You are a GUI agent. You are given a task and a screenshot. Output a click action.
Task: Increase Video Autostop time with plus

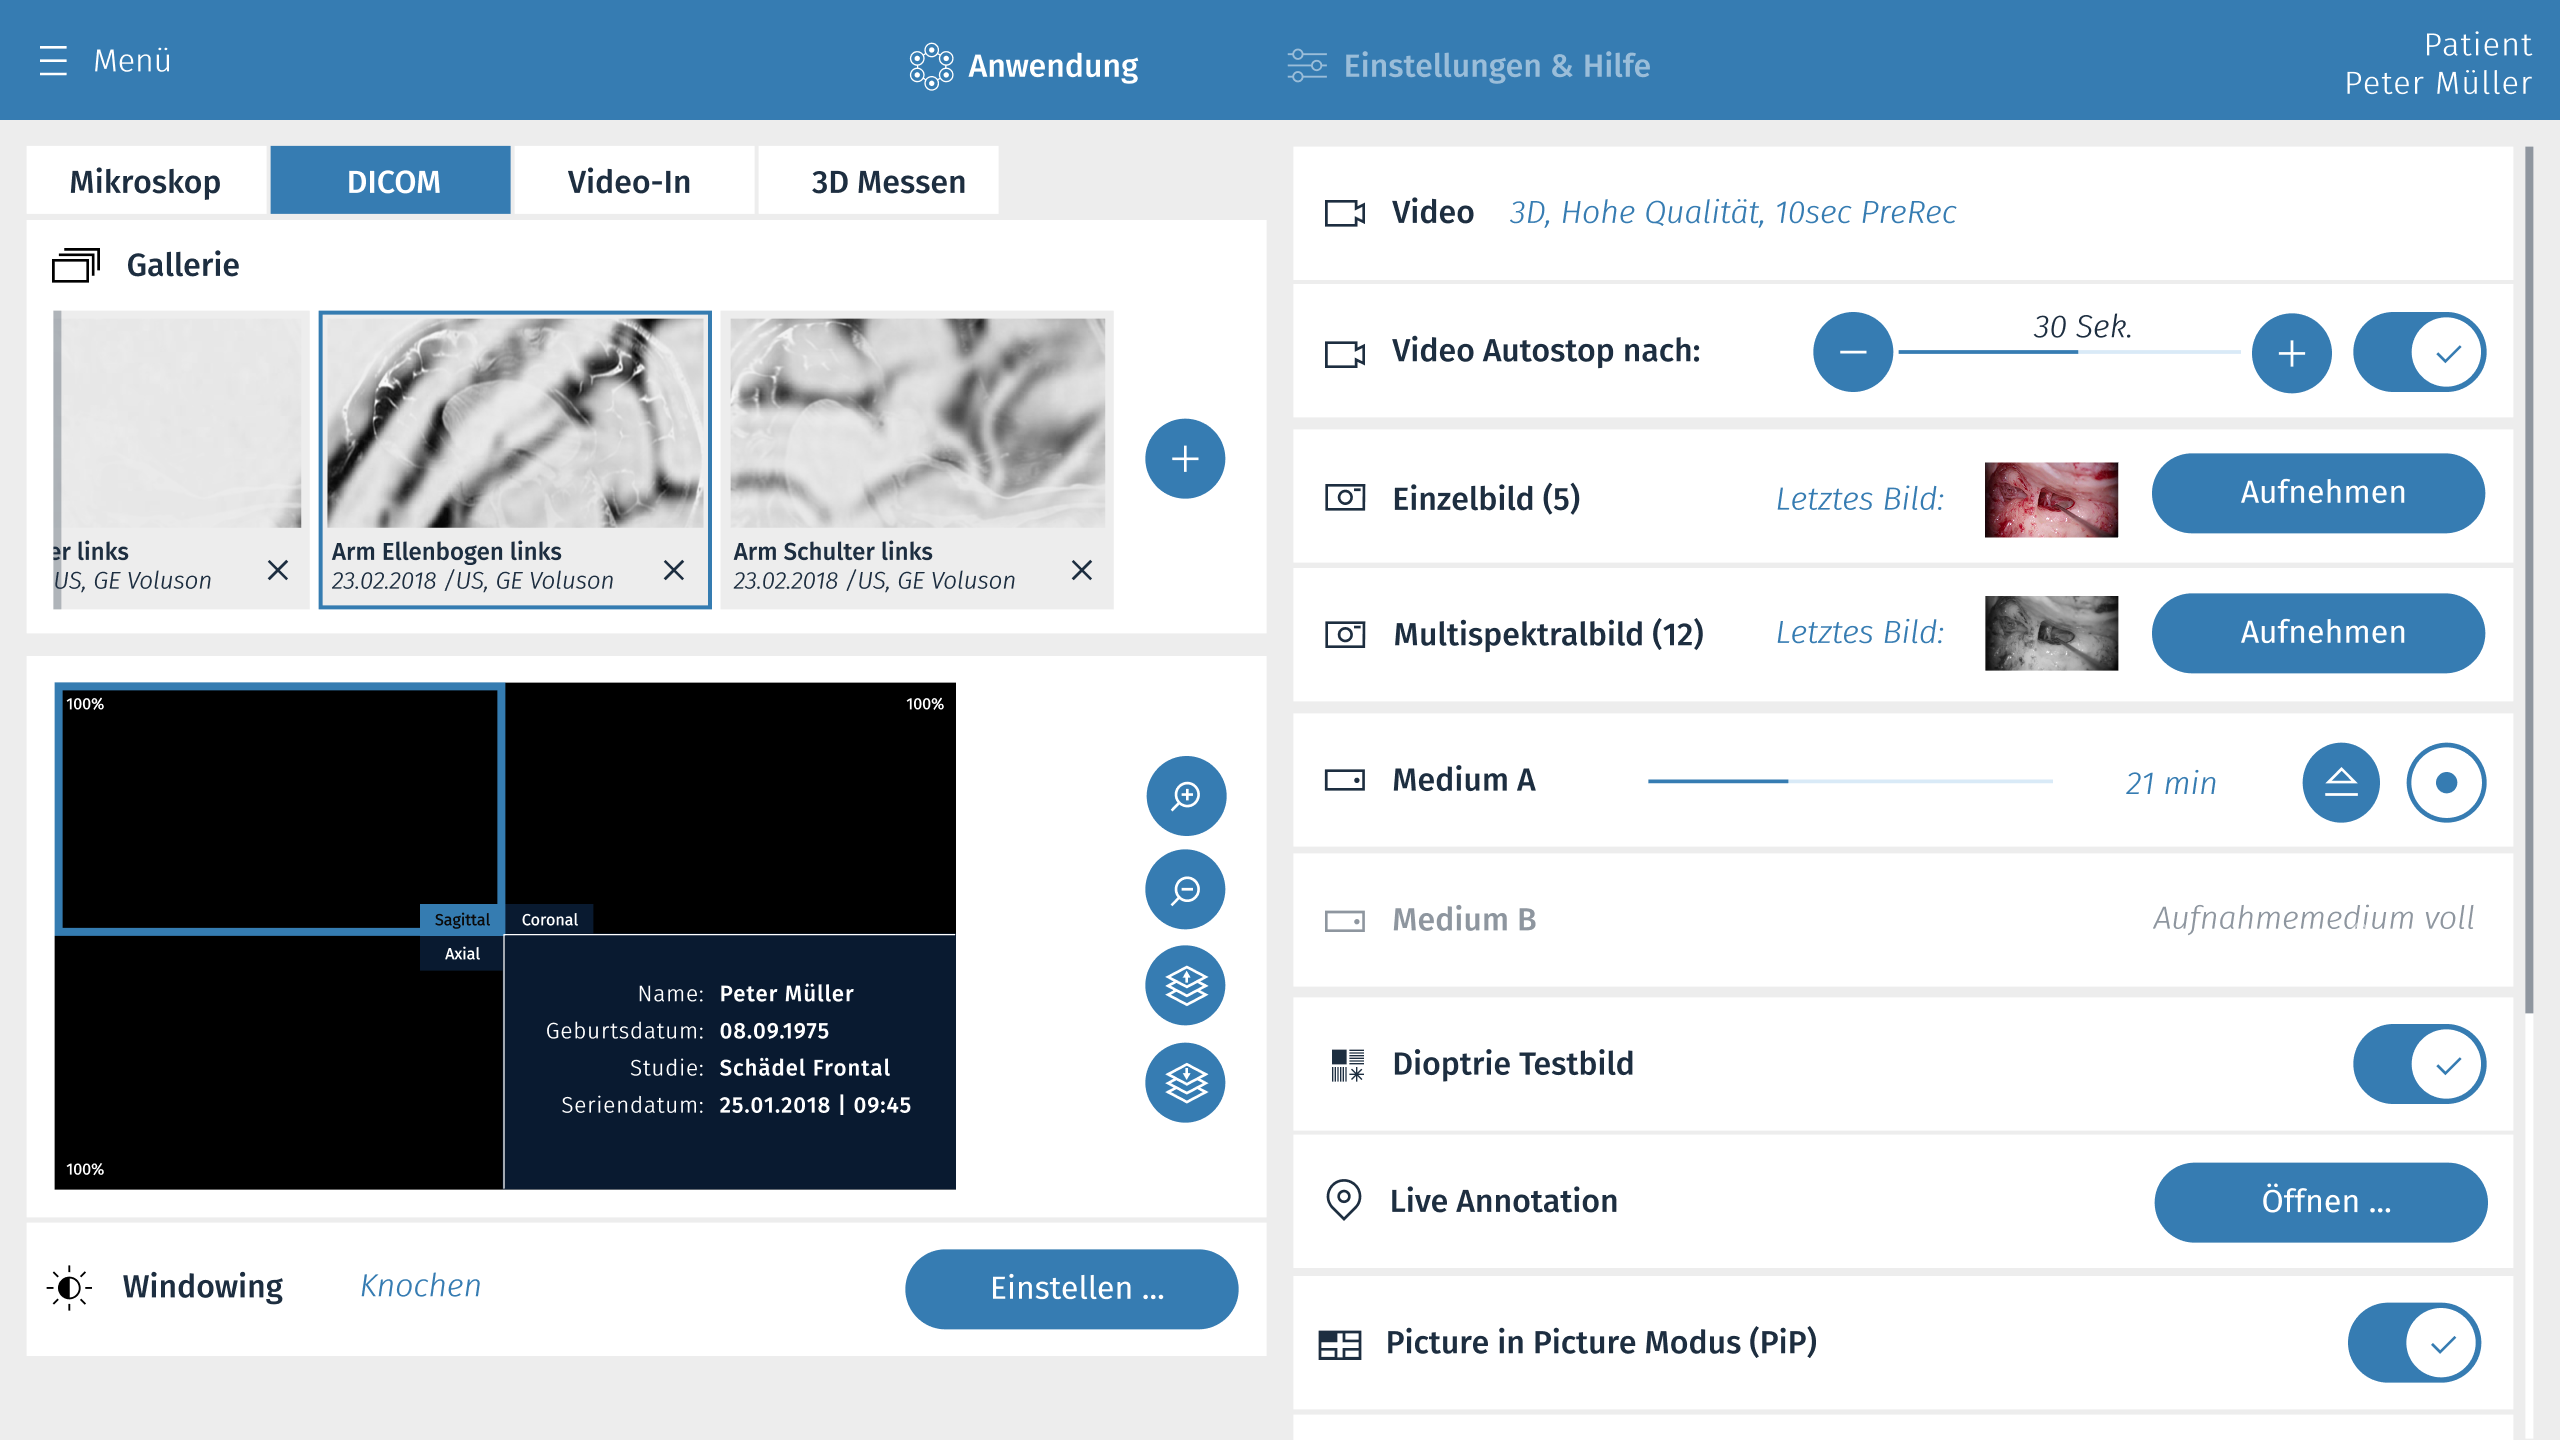coord(2291,353)
